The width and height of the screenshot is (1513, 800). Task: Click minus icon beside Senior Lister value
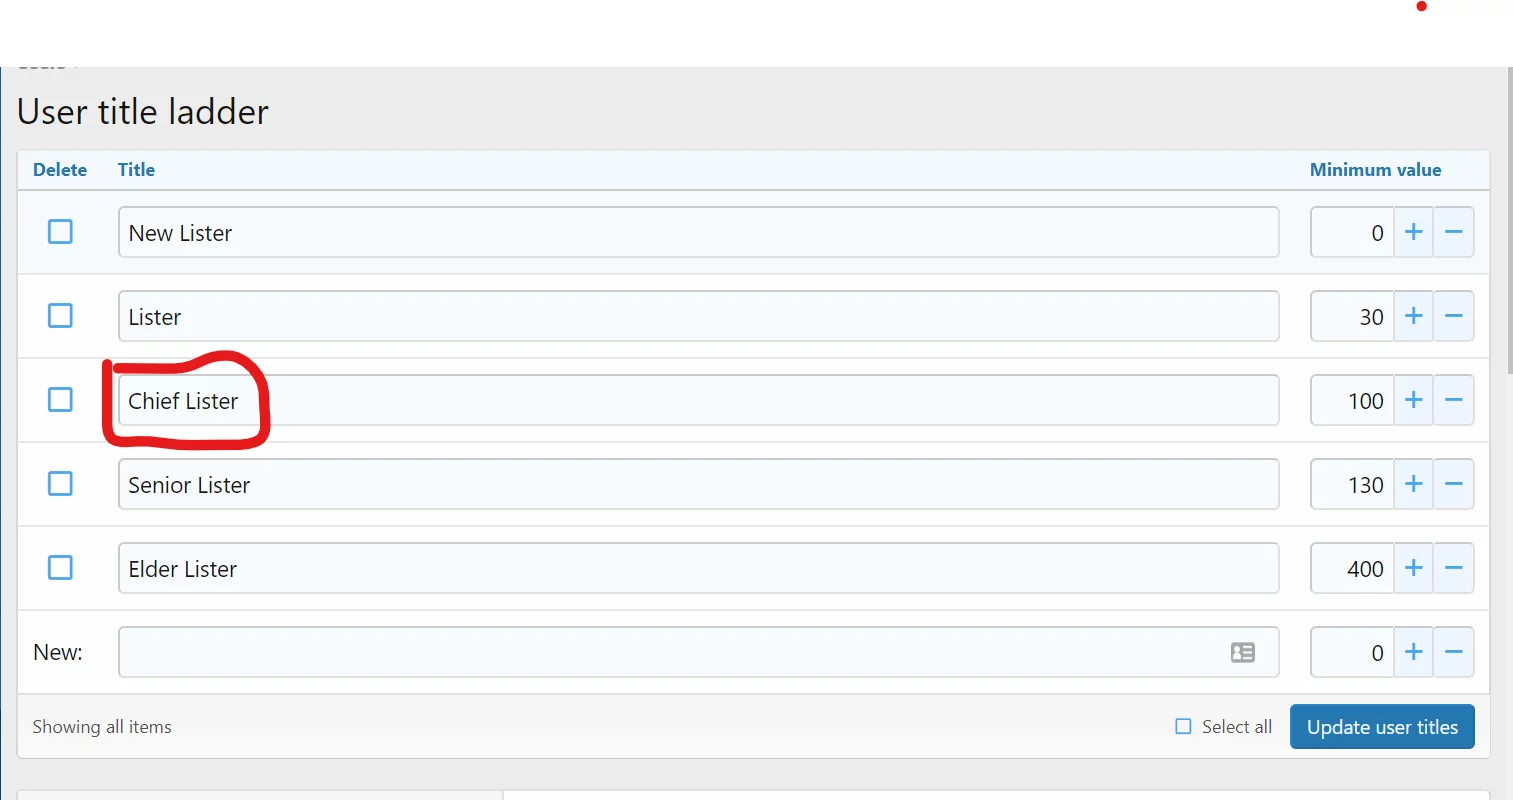tap(1454, 484)
